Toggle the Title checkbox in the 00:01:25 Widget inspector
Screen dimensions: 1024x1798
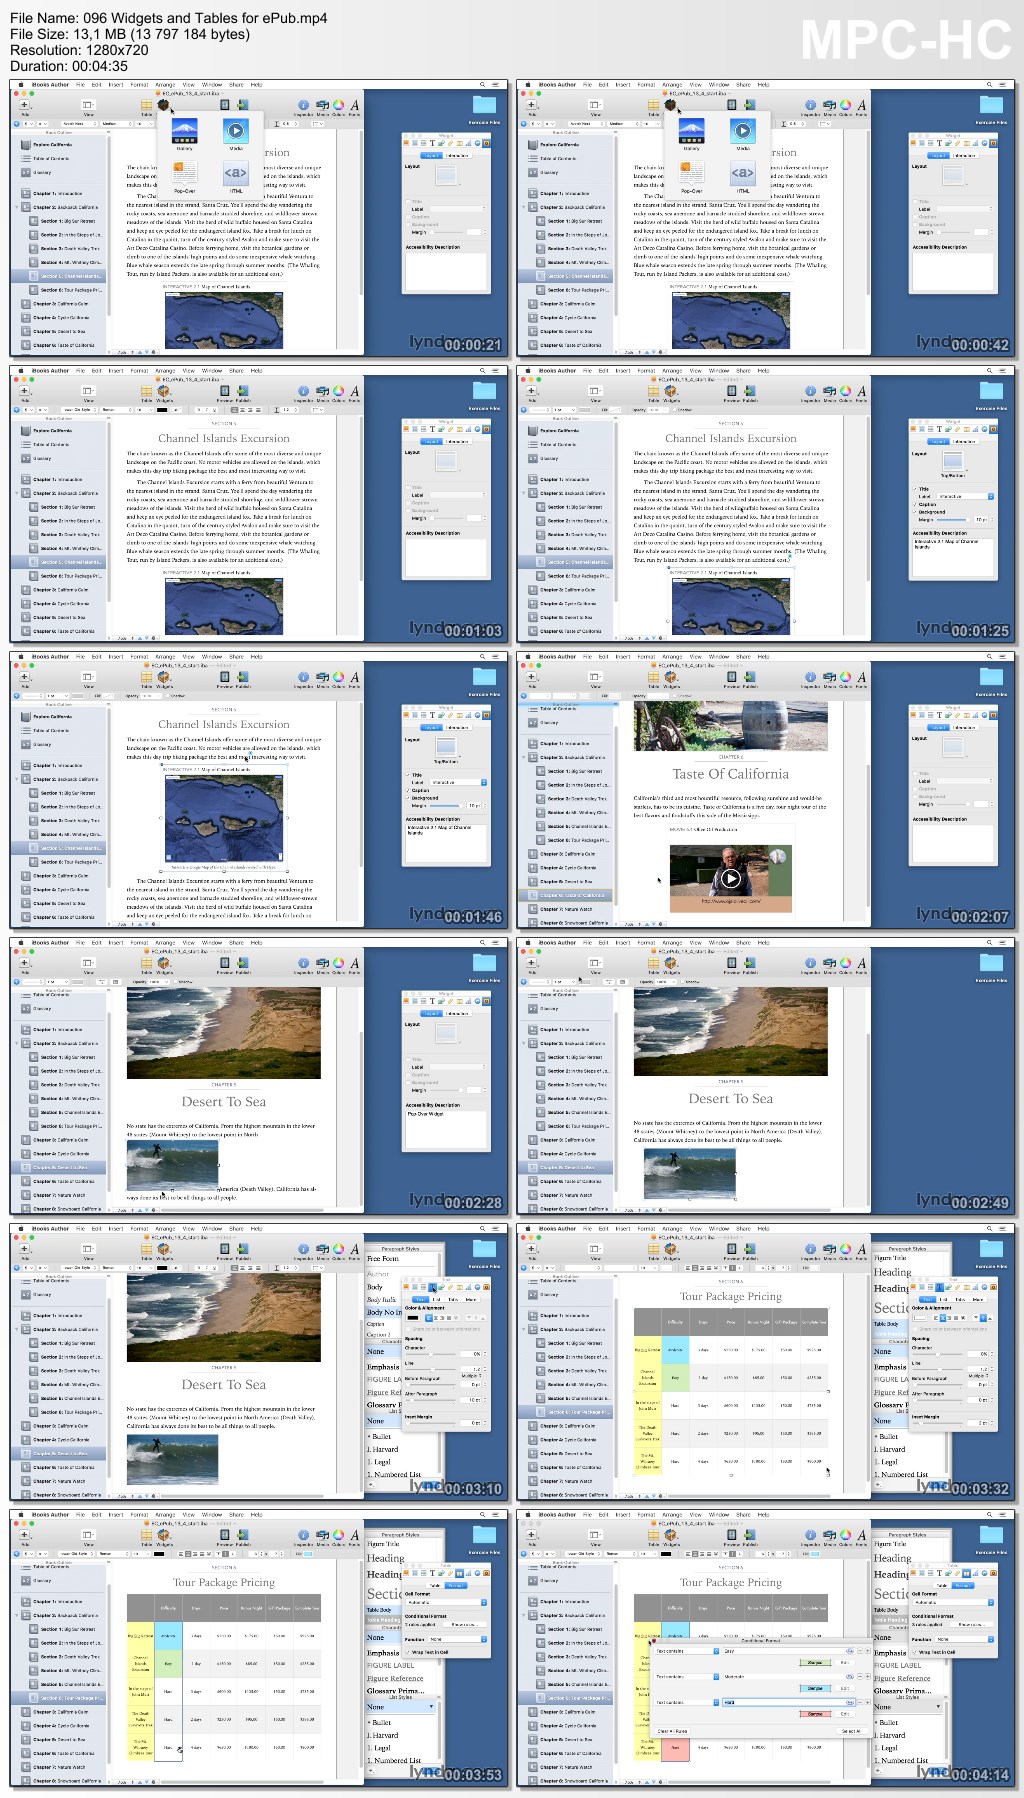point(914,488)
